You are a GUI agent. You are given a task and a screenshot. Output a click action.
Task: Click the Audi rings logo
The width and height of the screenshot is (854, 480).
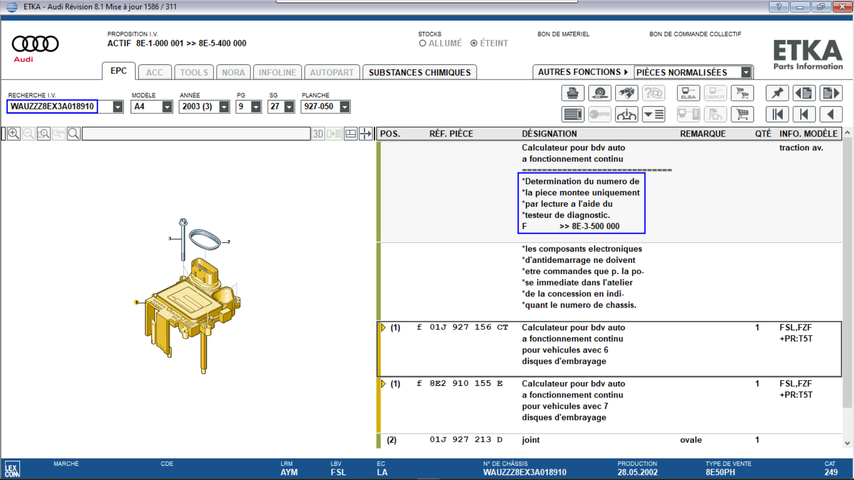click(35, 44)
